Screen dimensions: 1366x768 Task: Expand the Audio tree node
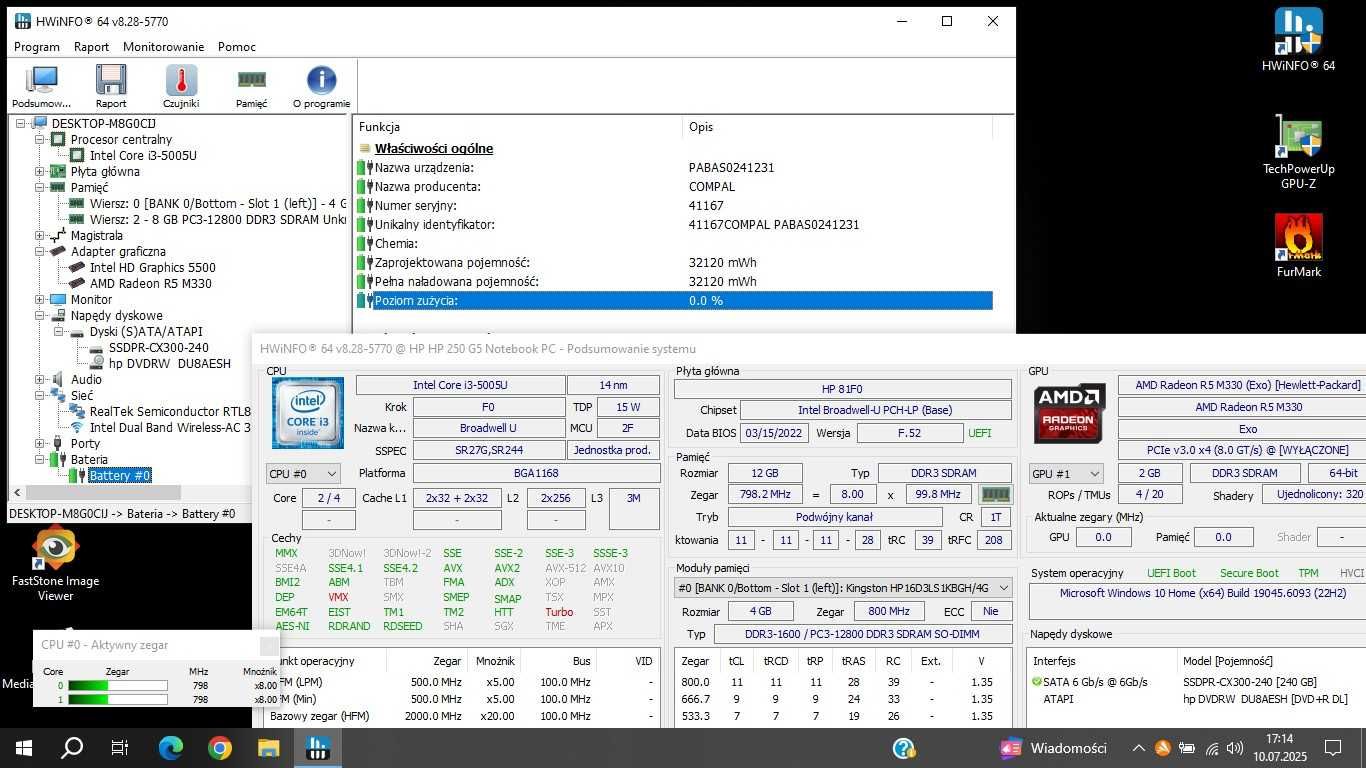[x=39, y=379]
